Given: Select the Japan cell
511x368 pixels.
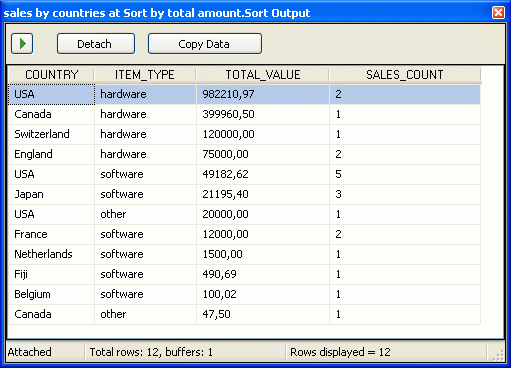Looking at the screenshot, I should coord(51,194).
